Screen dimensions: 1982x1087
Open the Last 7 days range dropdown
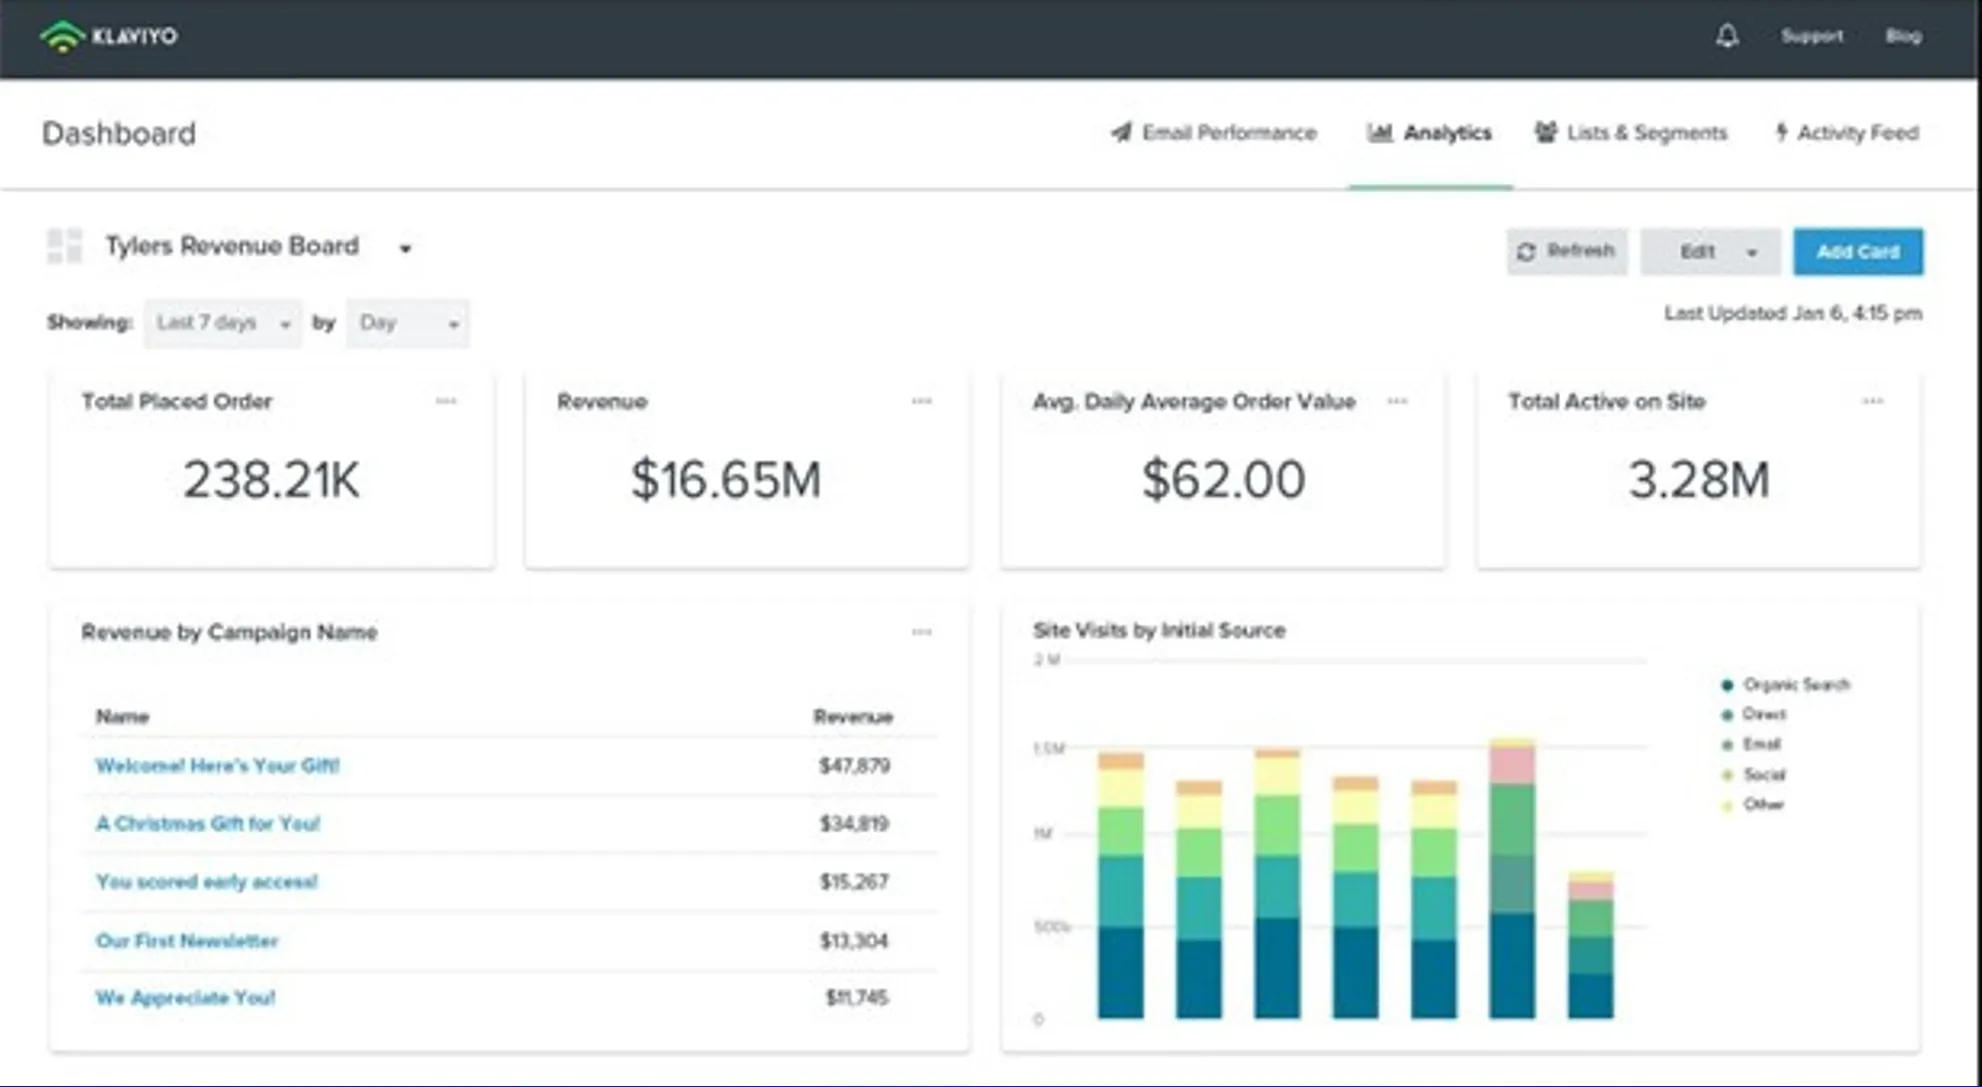pos(222,323)
